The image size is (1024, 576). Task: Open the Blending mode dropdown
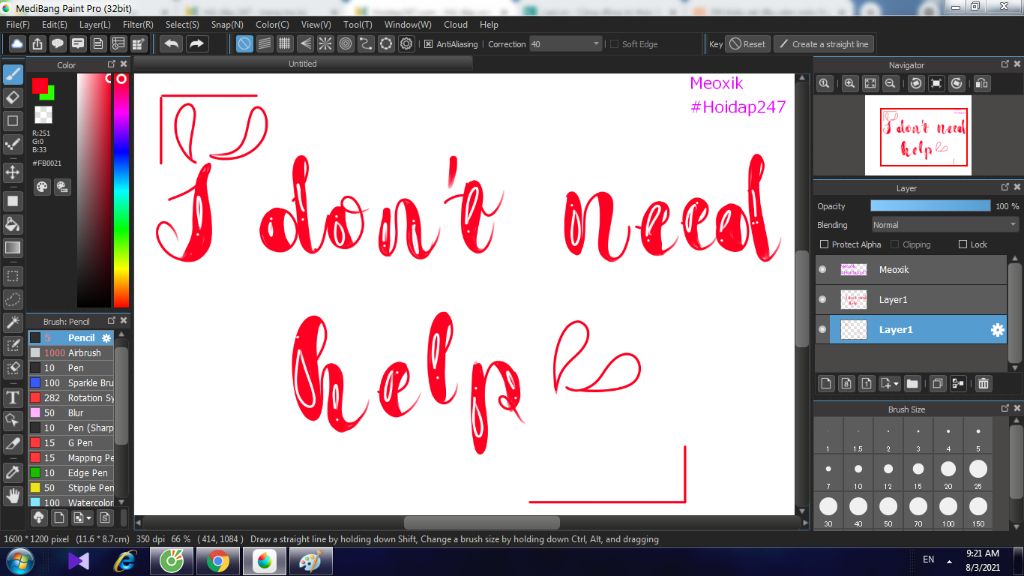pos(945,225)
